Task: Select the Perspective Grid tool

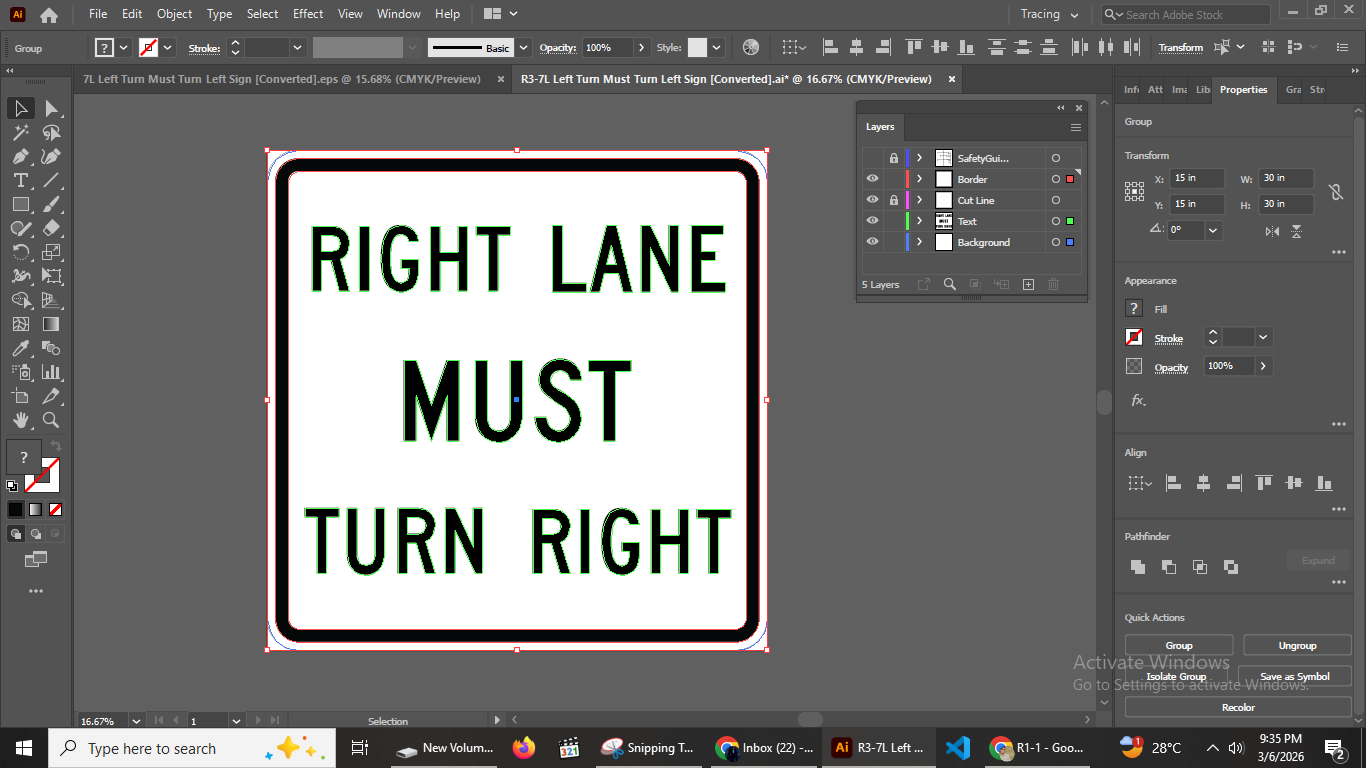Action: [51, 300]
